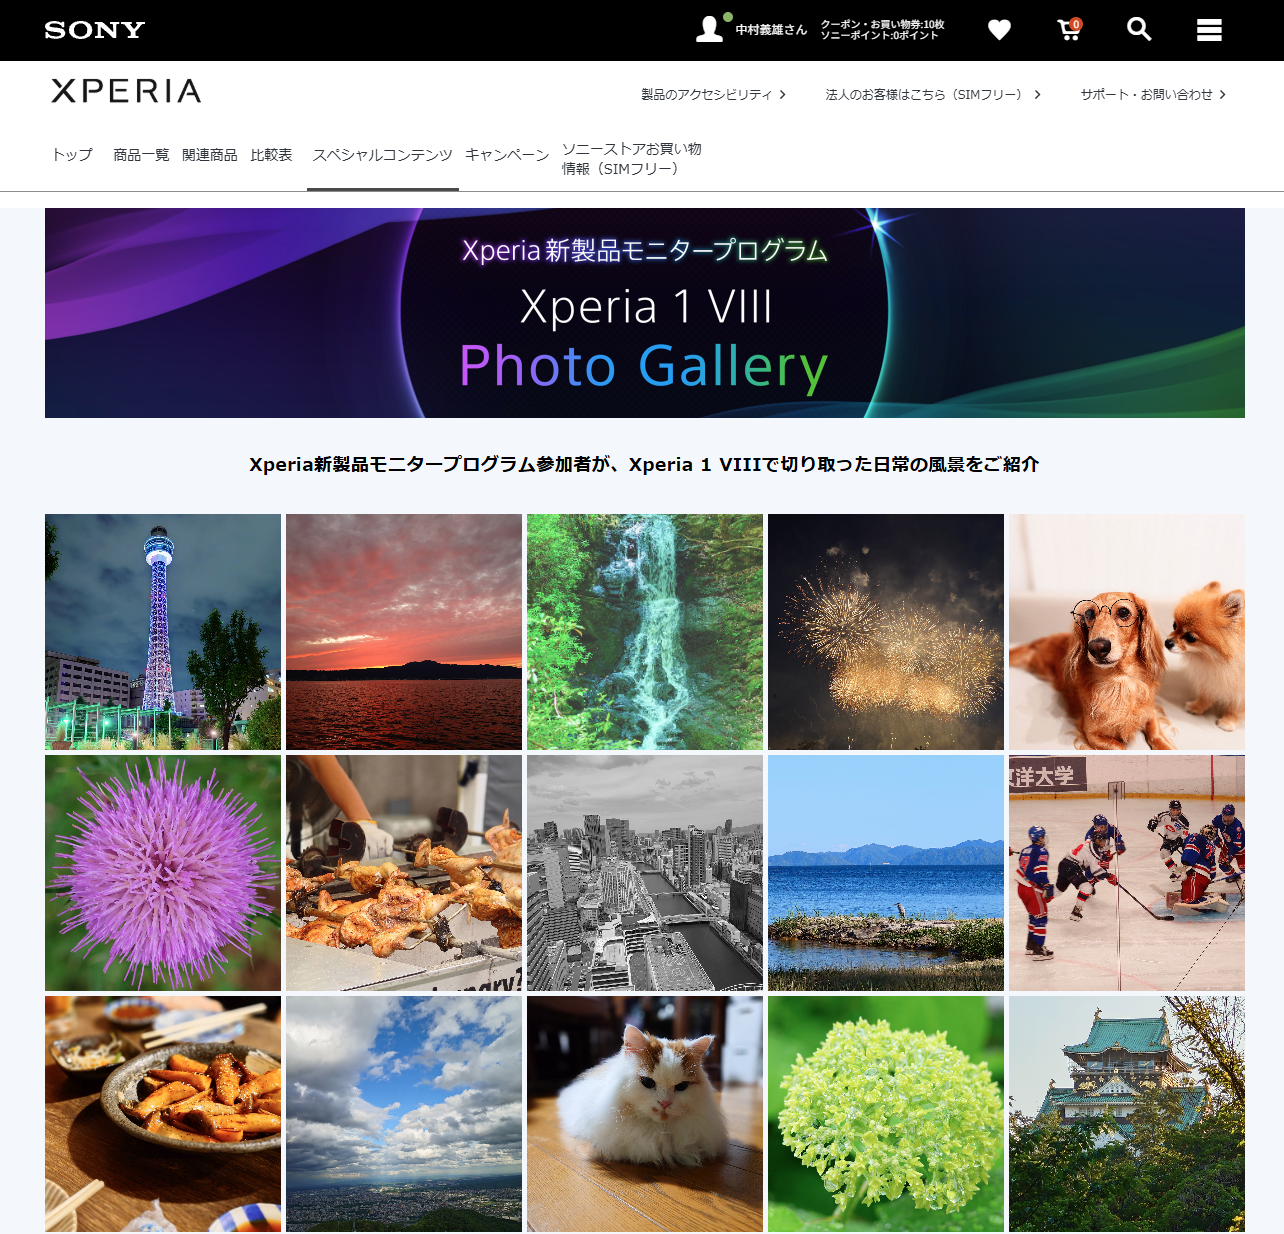Open the blue lake and mountains photo
This screenshot has height=1234, width=1284.
(x=886, y=873)
